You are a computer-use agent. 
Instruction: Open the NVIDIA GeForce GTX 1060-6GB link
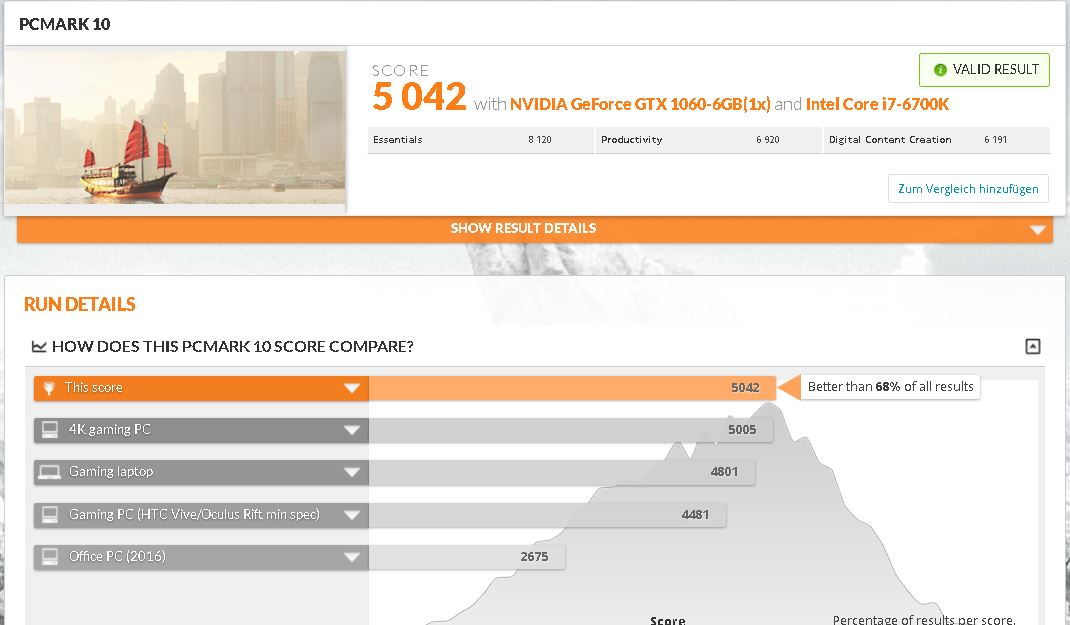point(640,103)
